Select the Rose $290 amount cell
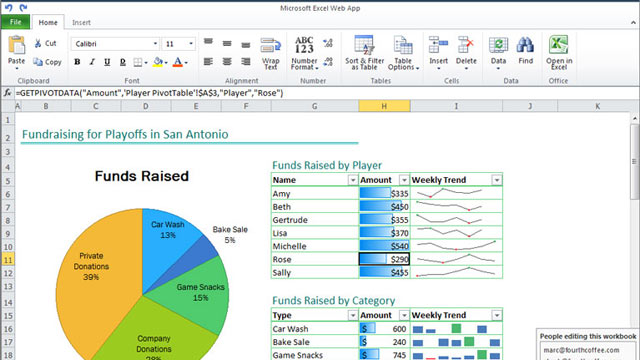This screenshot has height=360, width=640. 384,259
